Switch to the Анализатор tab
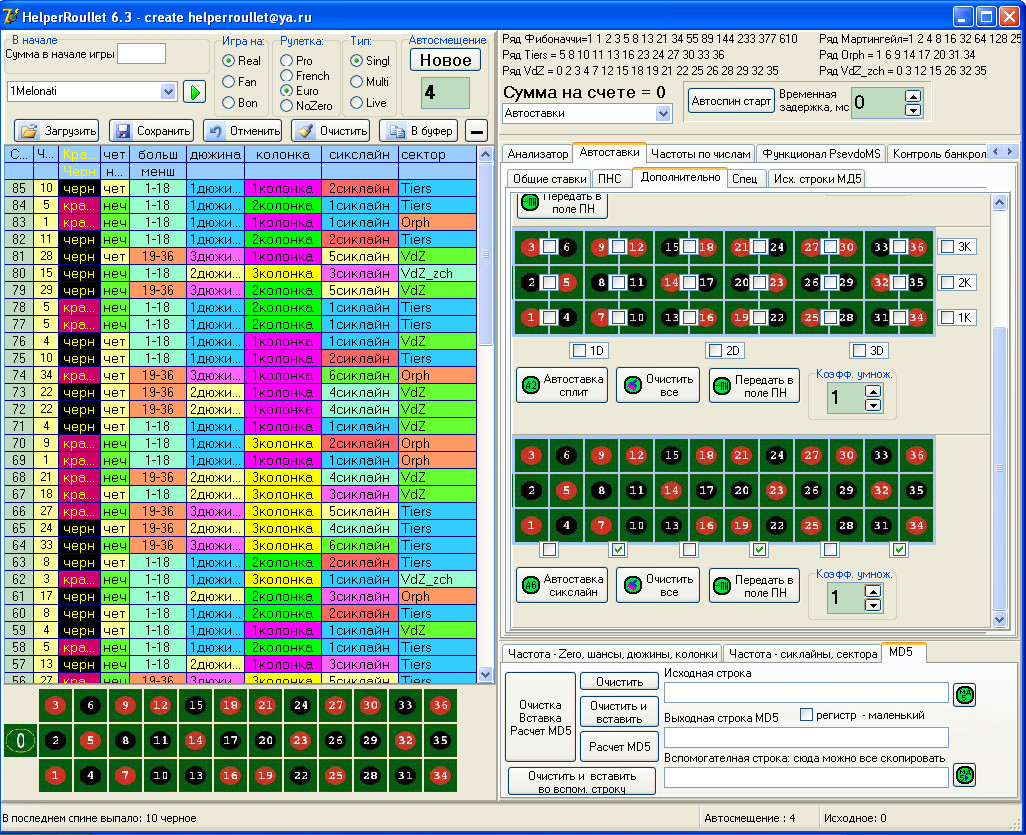The height and width of the screenshot is (835, 1026). 538,154
